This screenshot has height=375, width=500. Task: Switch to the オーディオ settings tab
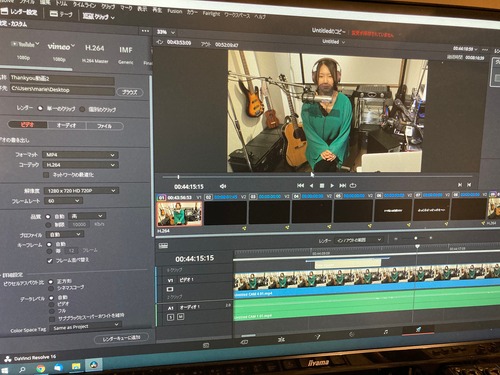click(x=66, y=125)
